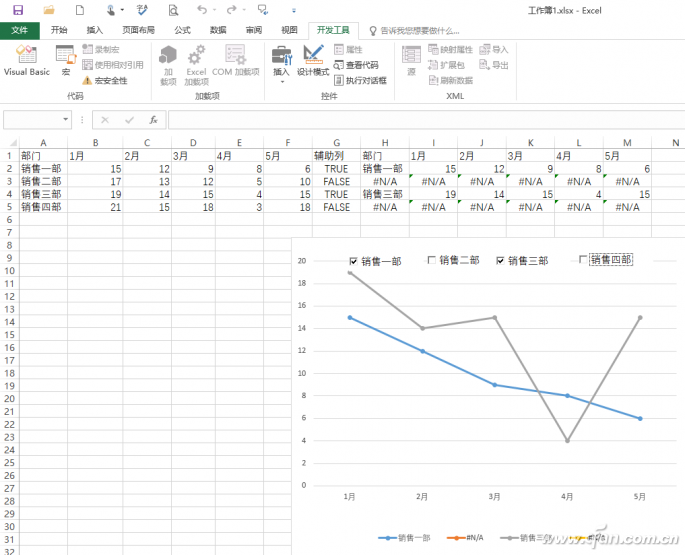Open the XML Source pane
This screenshot has width=685, height=555.
[411, 61]
